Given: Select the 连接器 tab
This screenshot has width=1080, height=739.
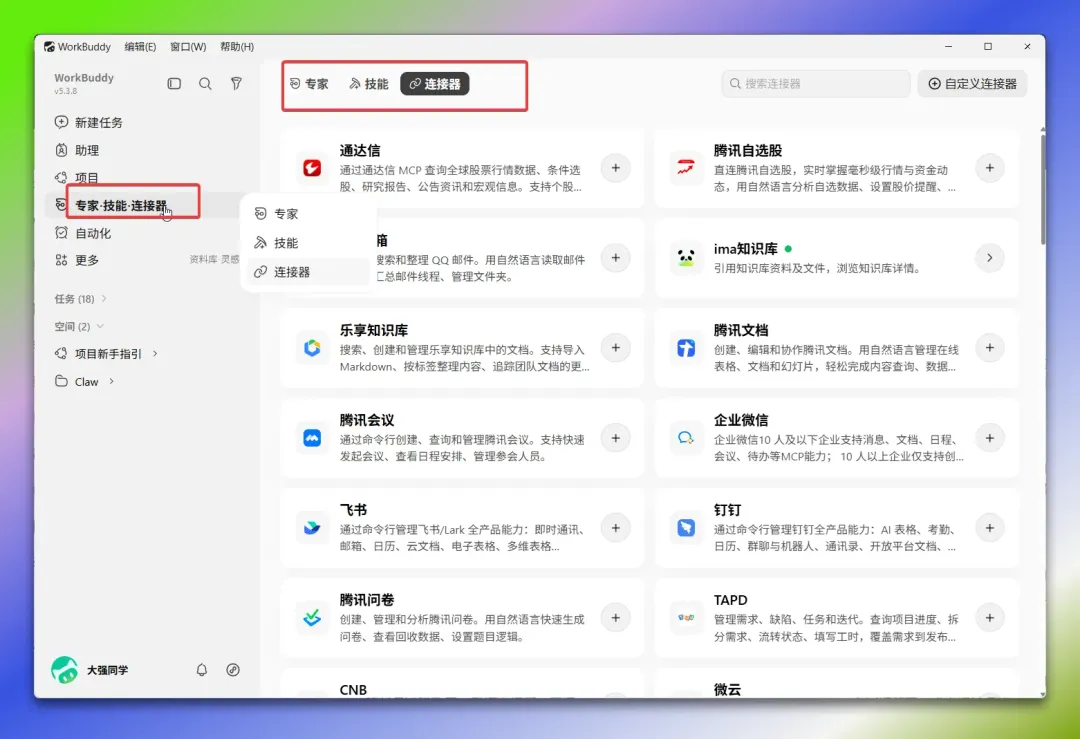Looking at the screenshot, I should 435,84.
